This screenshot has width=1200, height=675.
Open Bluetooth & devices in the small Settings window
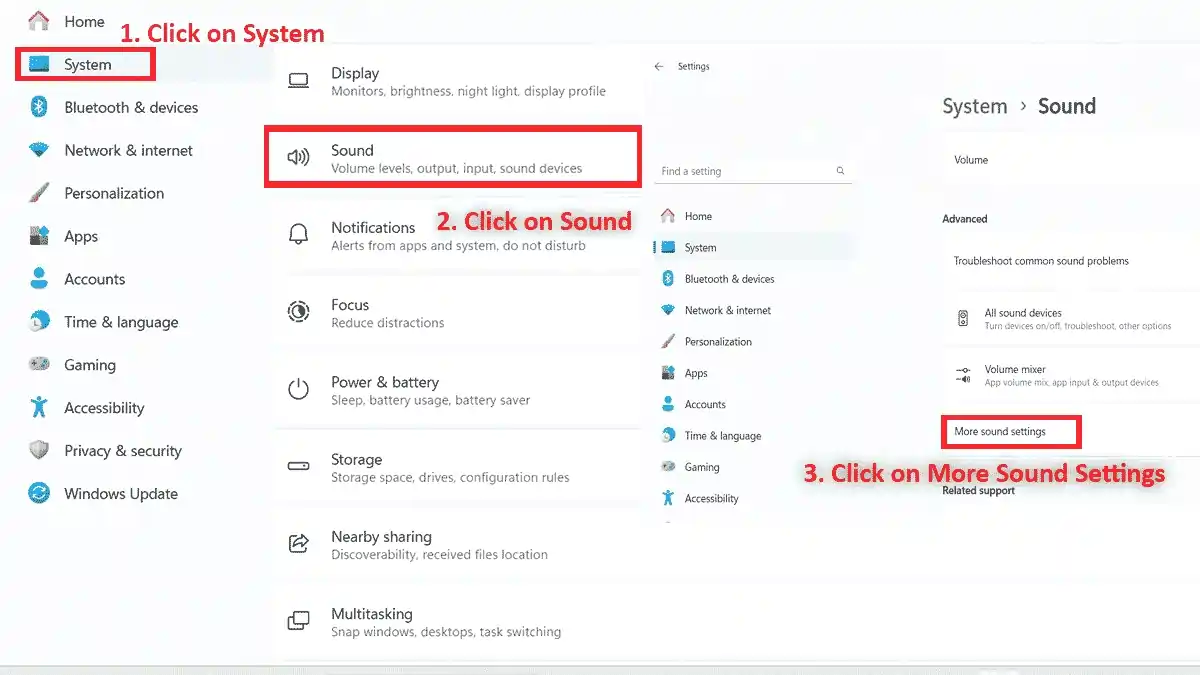click(729, 279)
